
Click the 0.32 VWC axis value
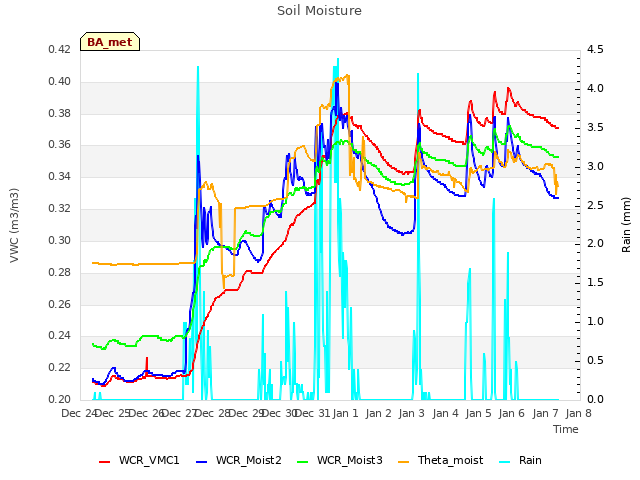point(60,209)
